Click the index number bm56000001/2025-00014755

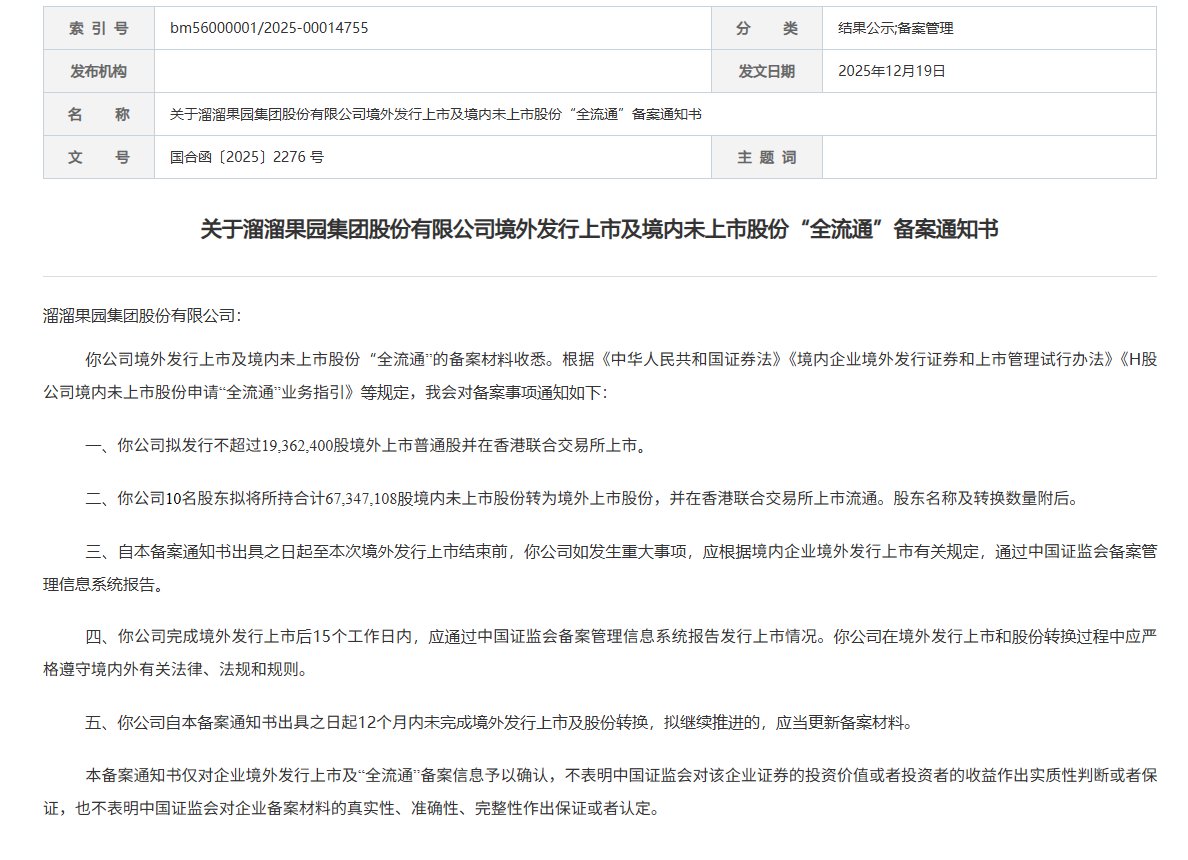click(269, 28)
